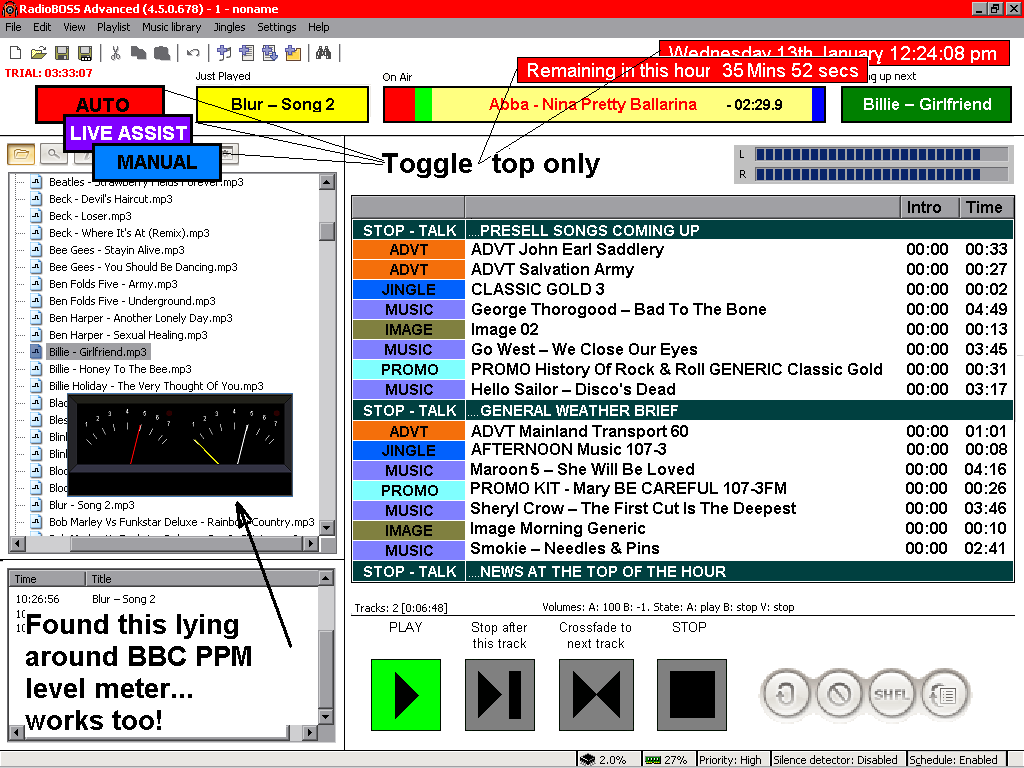Click the Silence detector: Disabled status entry
This screenshot has width=1024, height=768.
point(835,760)
